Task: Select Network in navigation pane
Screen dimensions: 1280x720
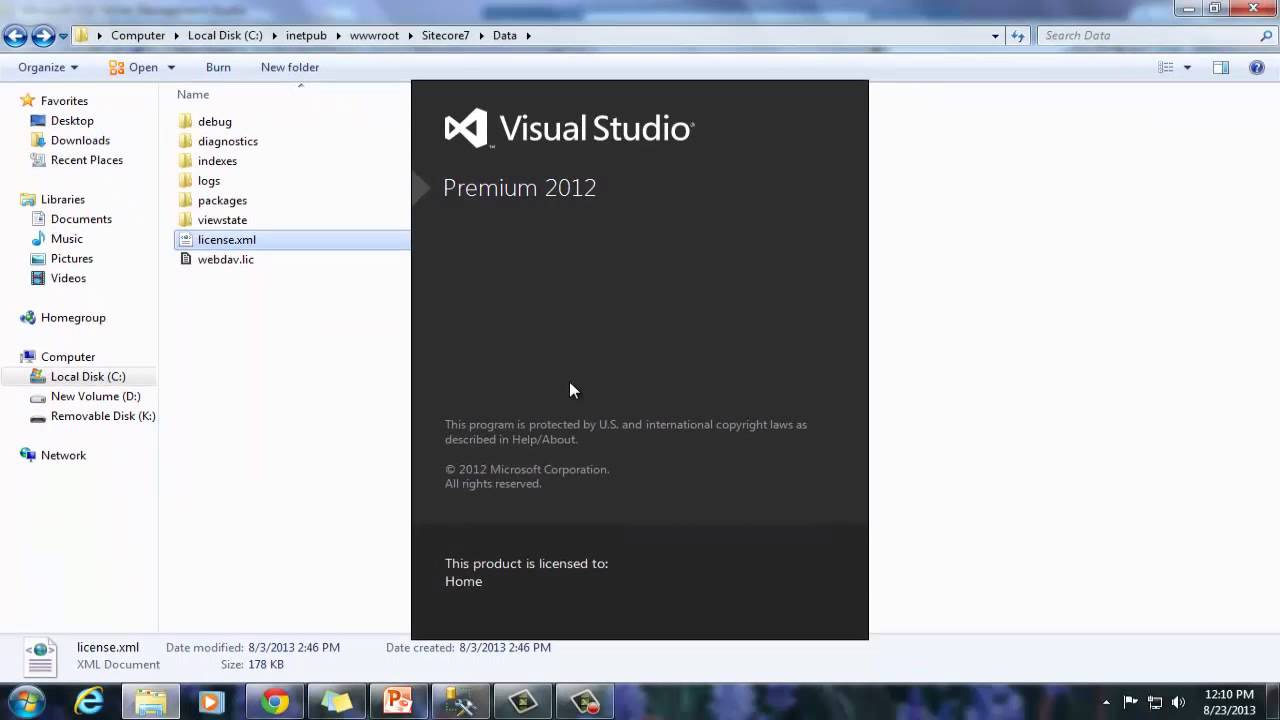Action: pos(63,455)
